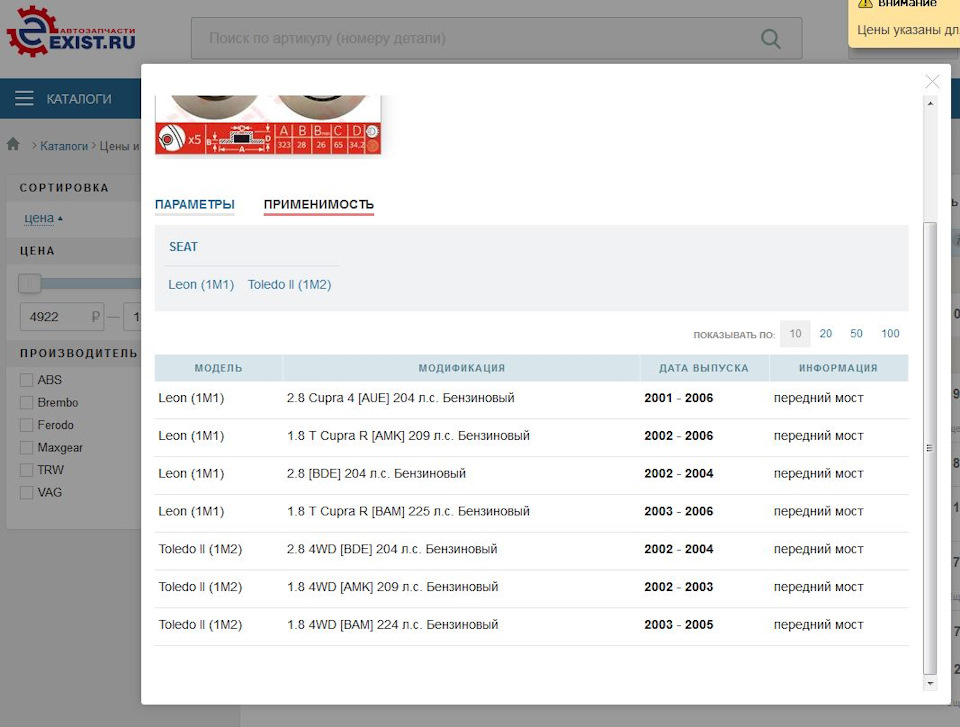960x727 pixels.
Task: Filter by Toledo II (1M2) model link
Action: tap(290, 285)
